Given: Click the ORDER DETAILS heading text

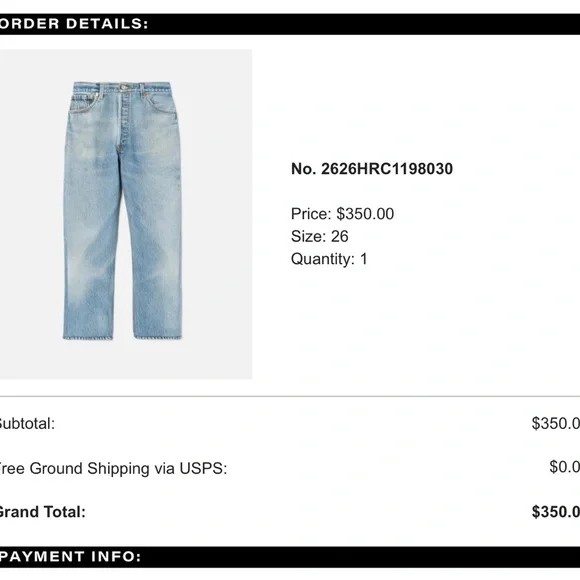Looking at the screenshot, I should 74,24.
